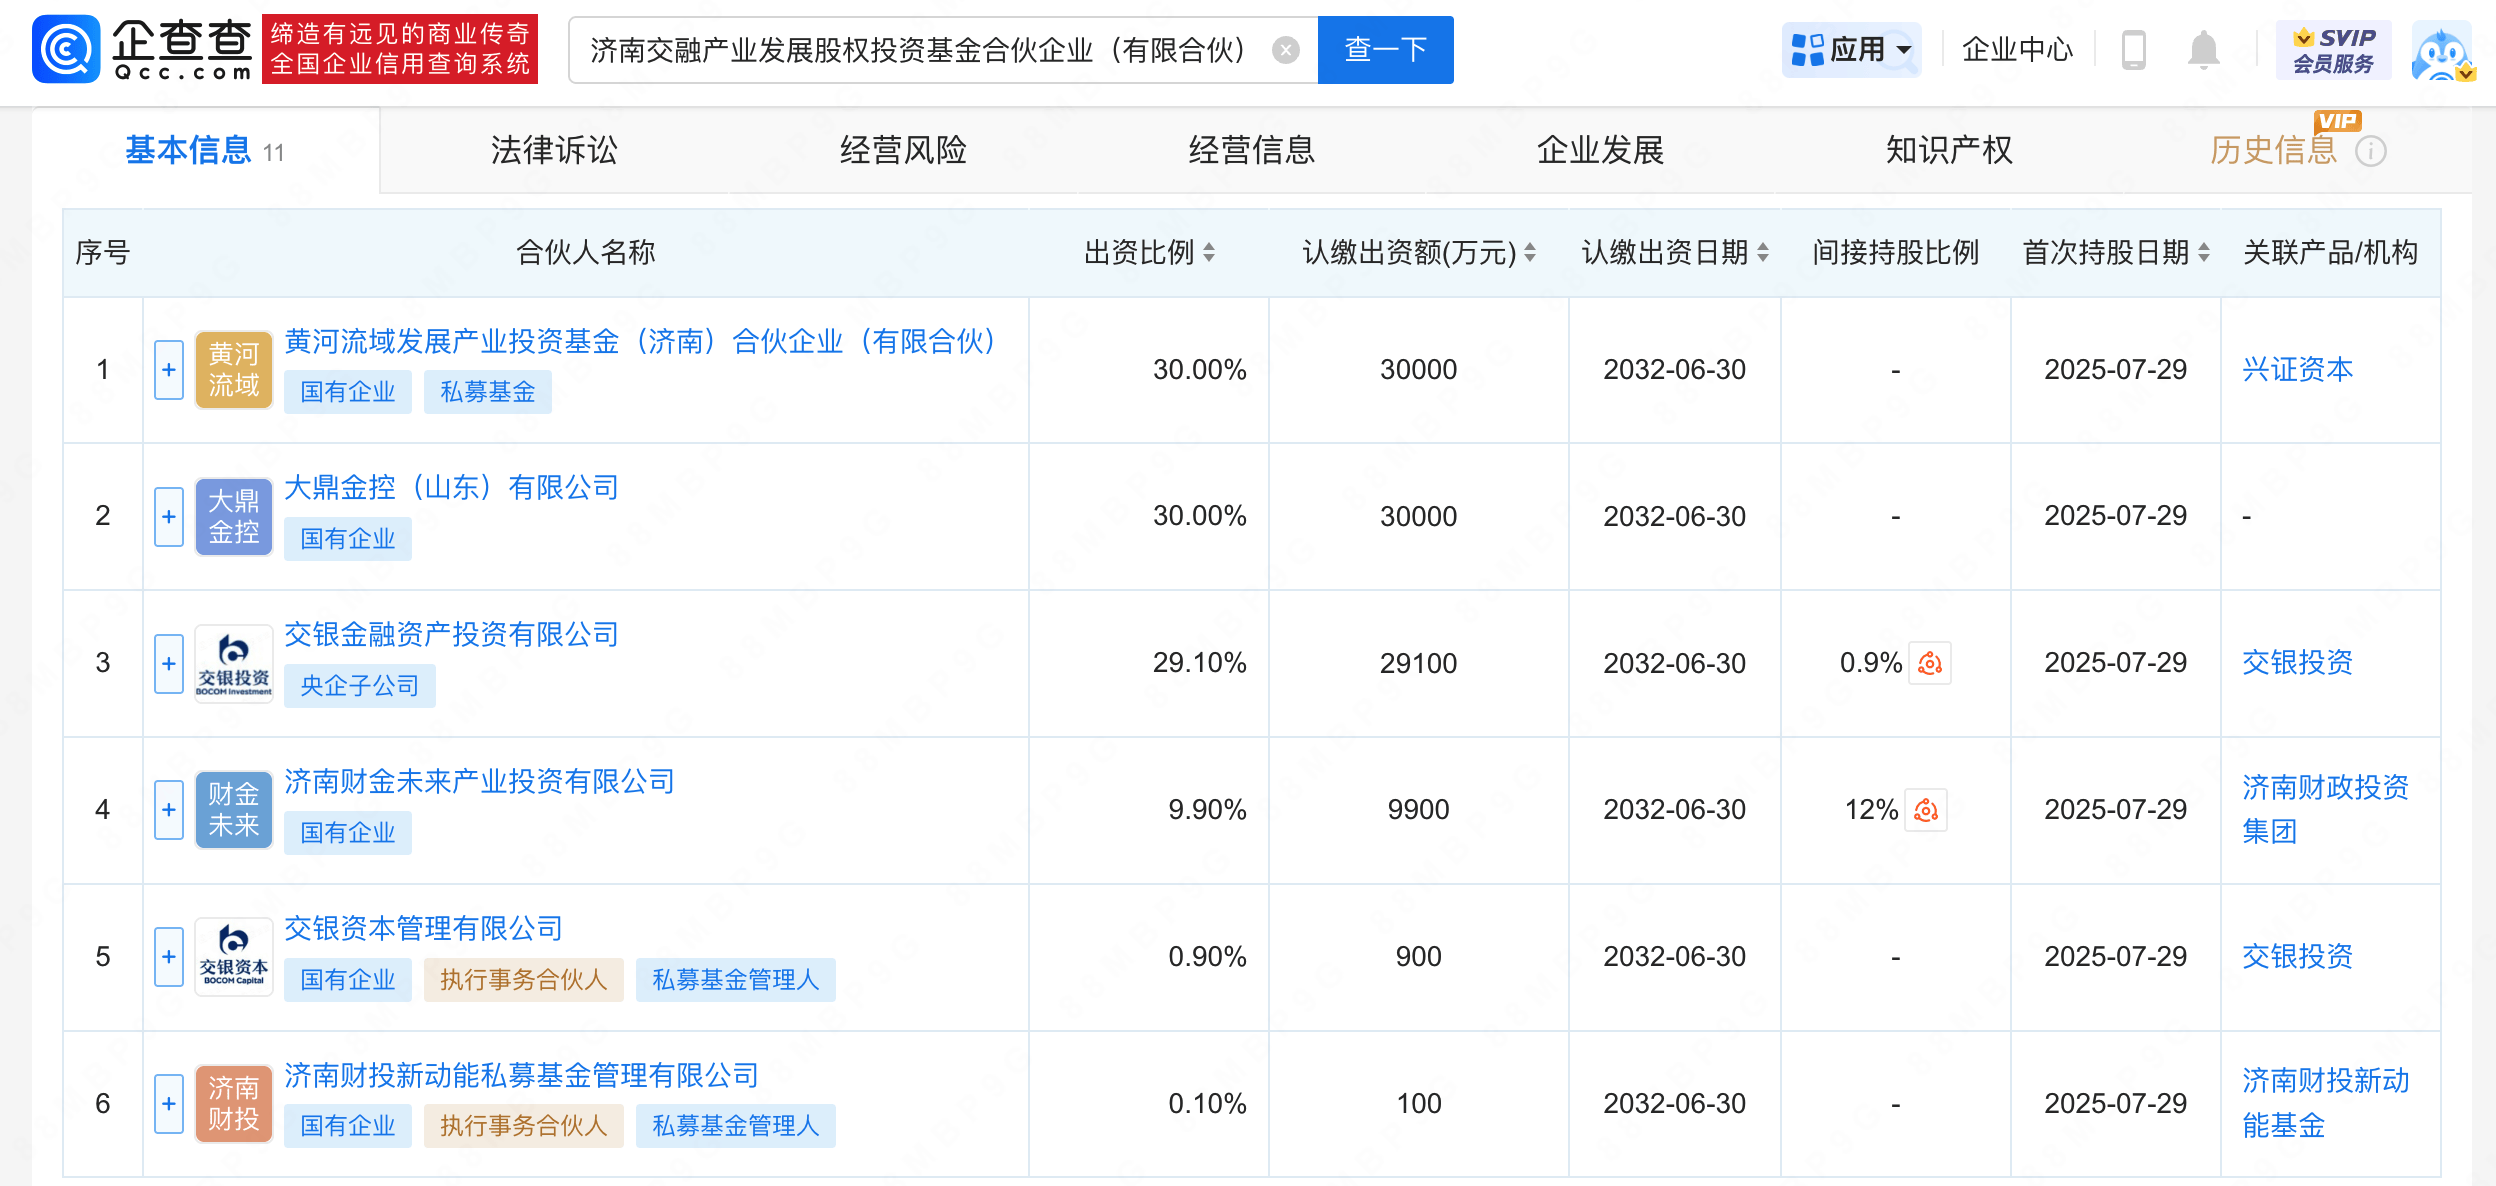Clear the search box with X icon

tap(1286, 49)
